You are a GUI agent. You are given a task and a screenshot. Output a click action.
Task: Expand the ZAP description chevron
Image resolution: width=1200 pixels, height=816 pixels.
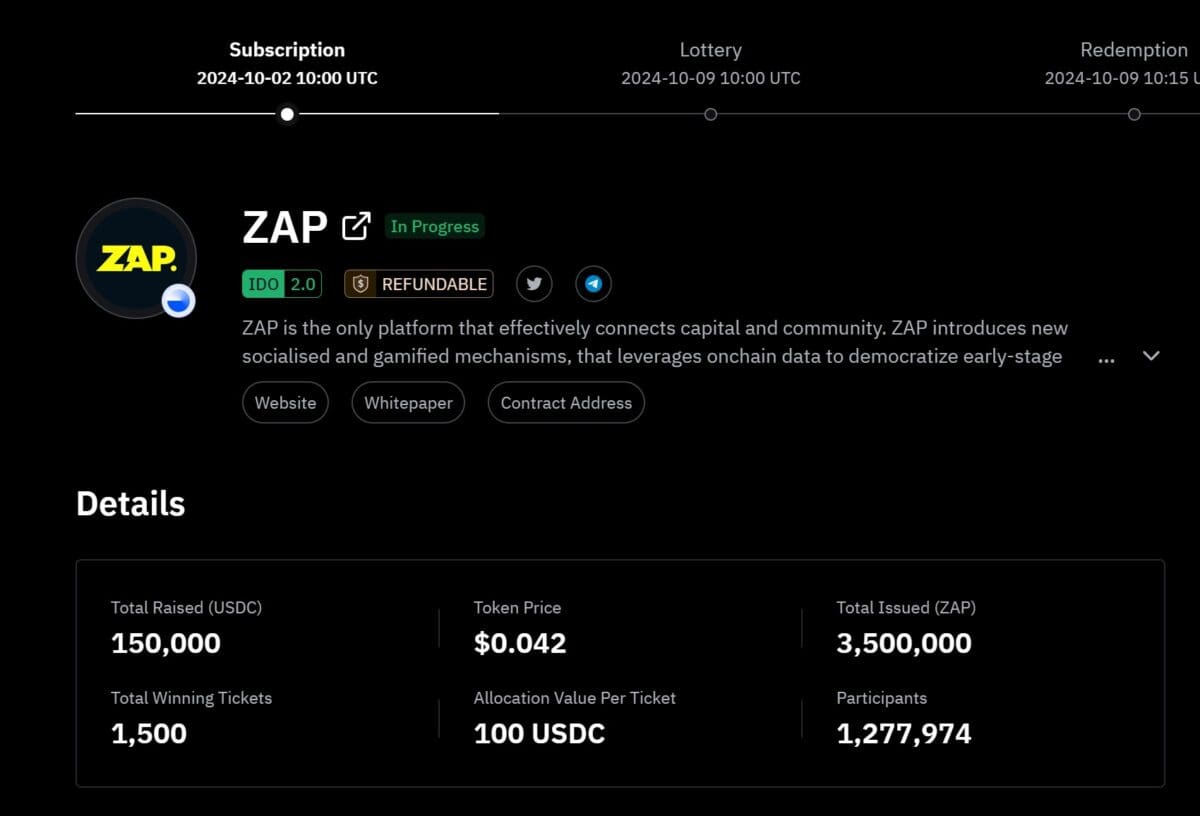tap(1151, 356)
